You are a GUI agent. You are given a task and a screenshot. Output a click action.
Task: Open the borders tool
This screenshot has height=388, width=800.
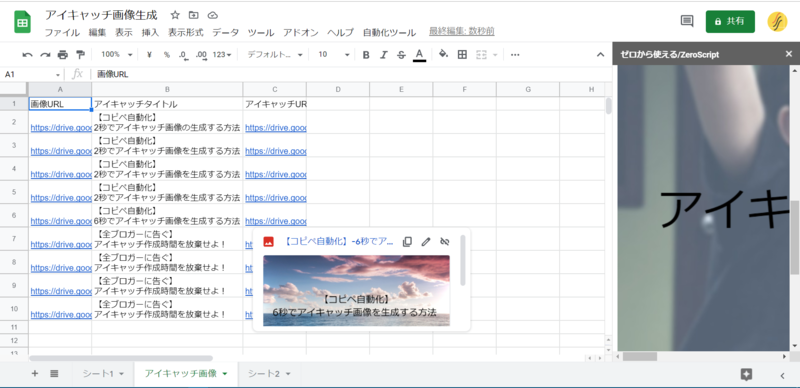click(x=462, y=55)
